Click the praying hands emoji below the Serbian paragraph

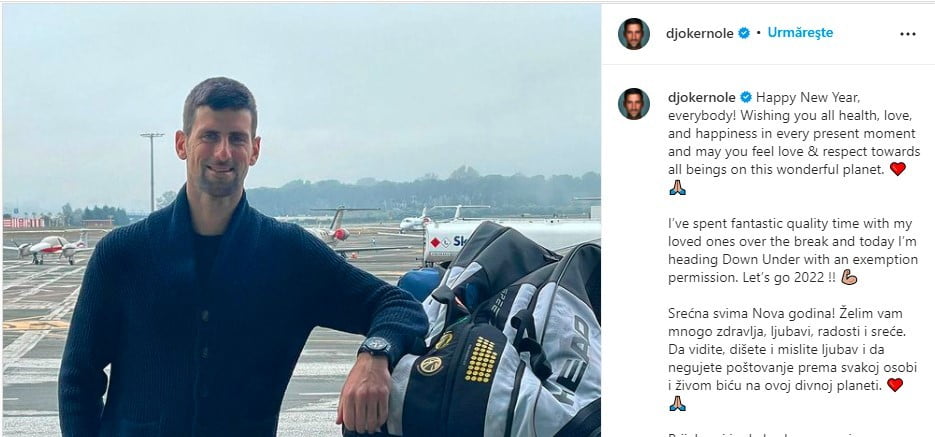pyautogui.click(x=677, y=403)
